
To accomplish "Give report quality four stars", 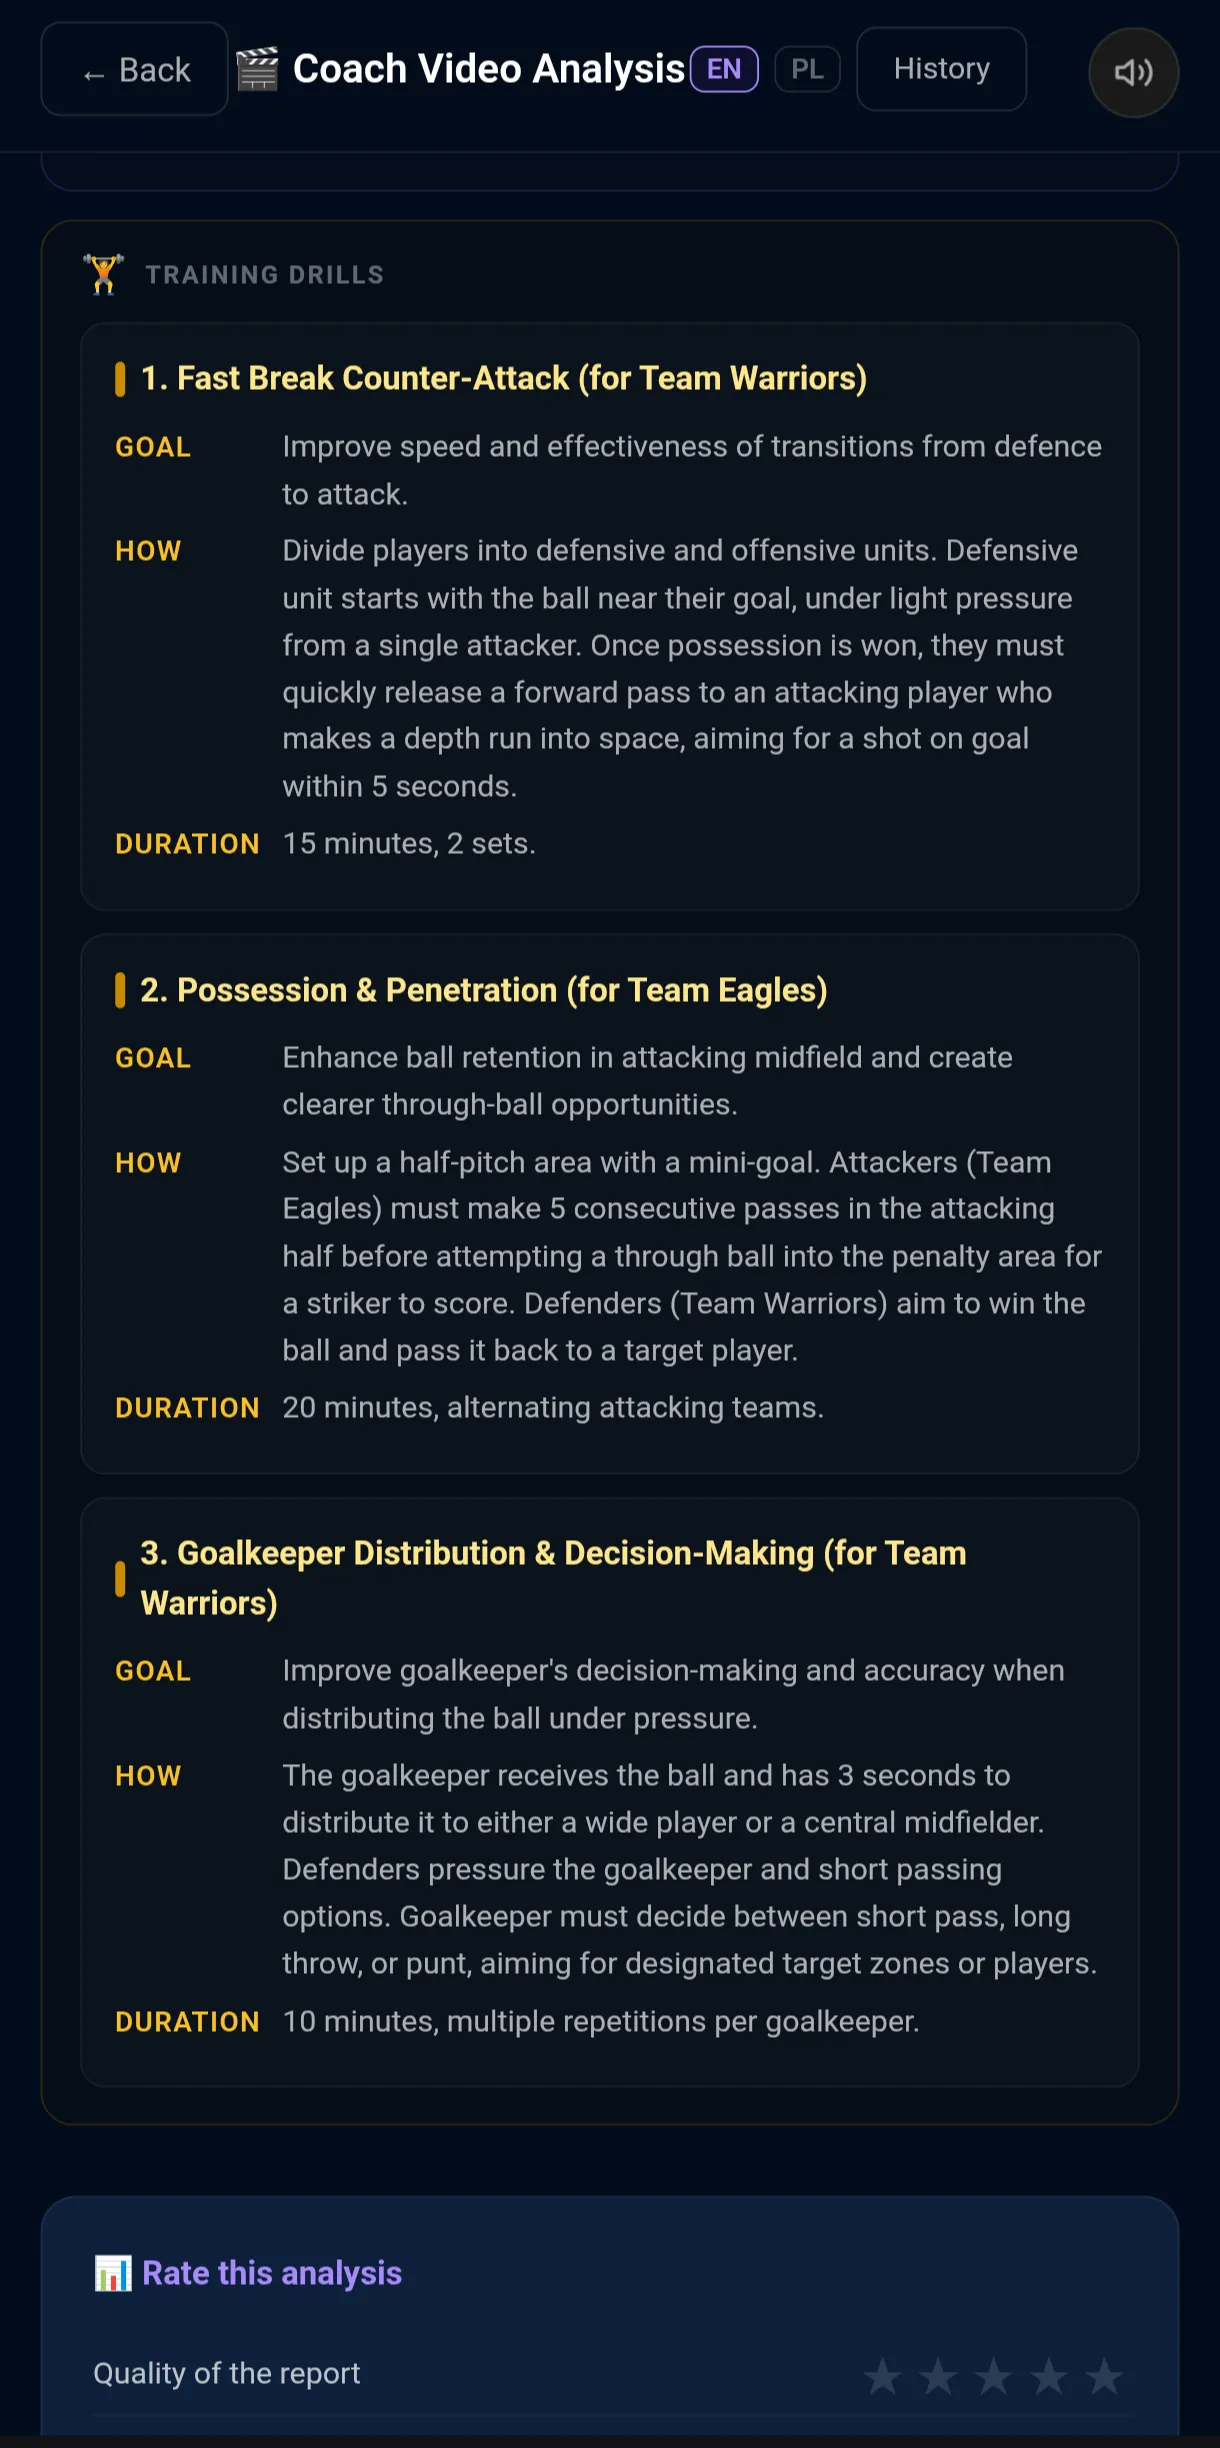I will 1049,2376.
